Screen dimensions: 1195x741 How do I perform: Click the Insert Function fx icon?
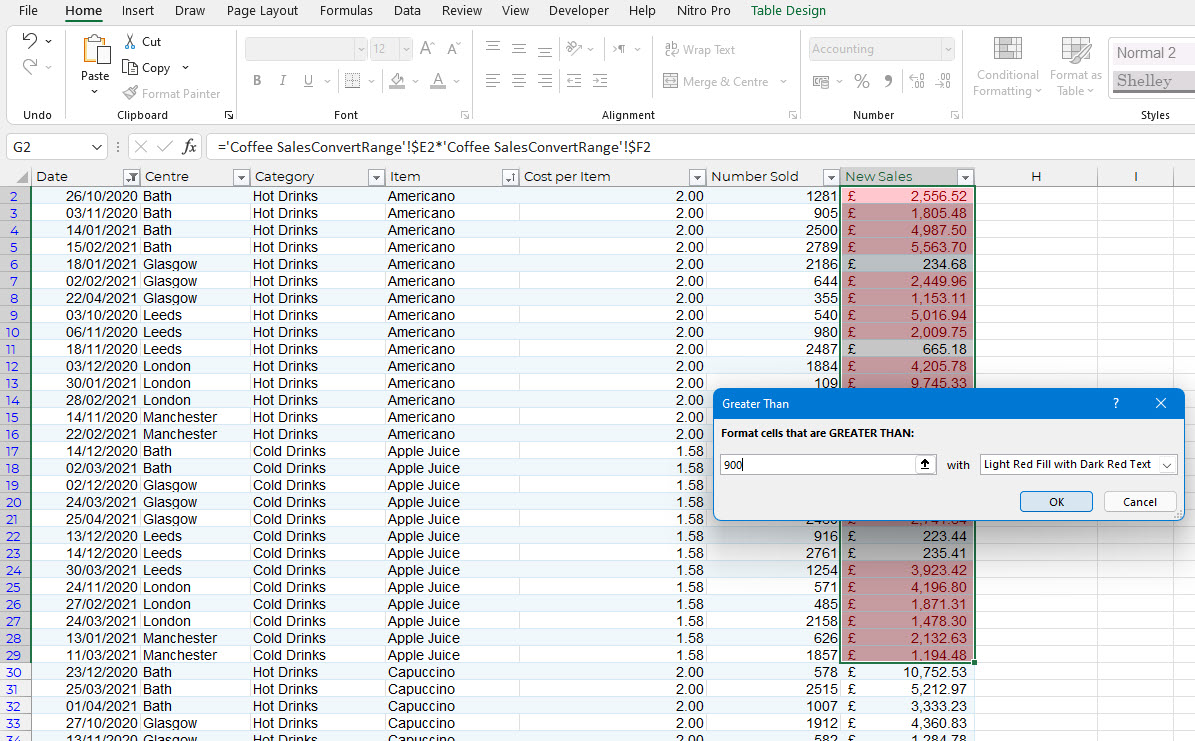(x=189, y=147)
